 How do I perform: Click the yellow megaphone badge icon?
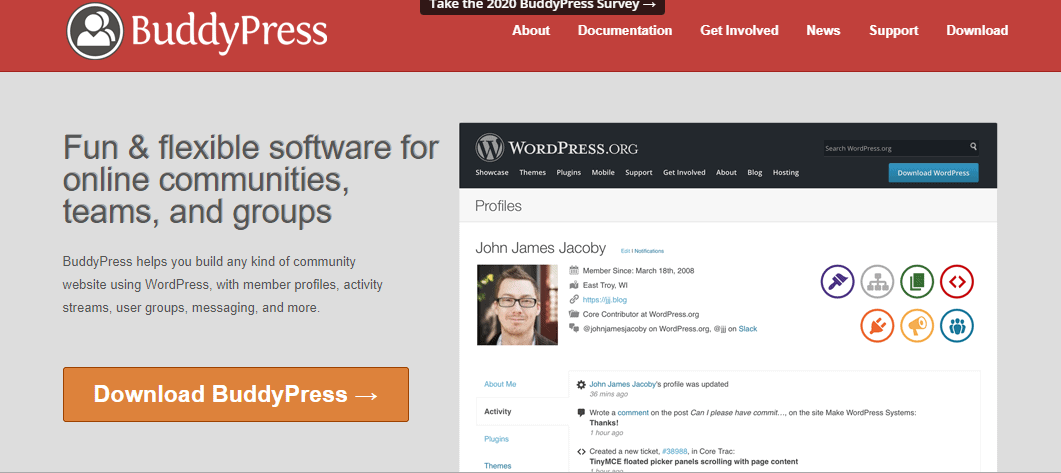917,325
